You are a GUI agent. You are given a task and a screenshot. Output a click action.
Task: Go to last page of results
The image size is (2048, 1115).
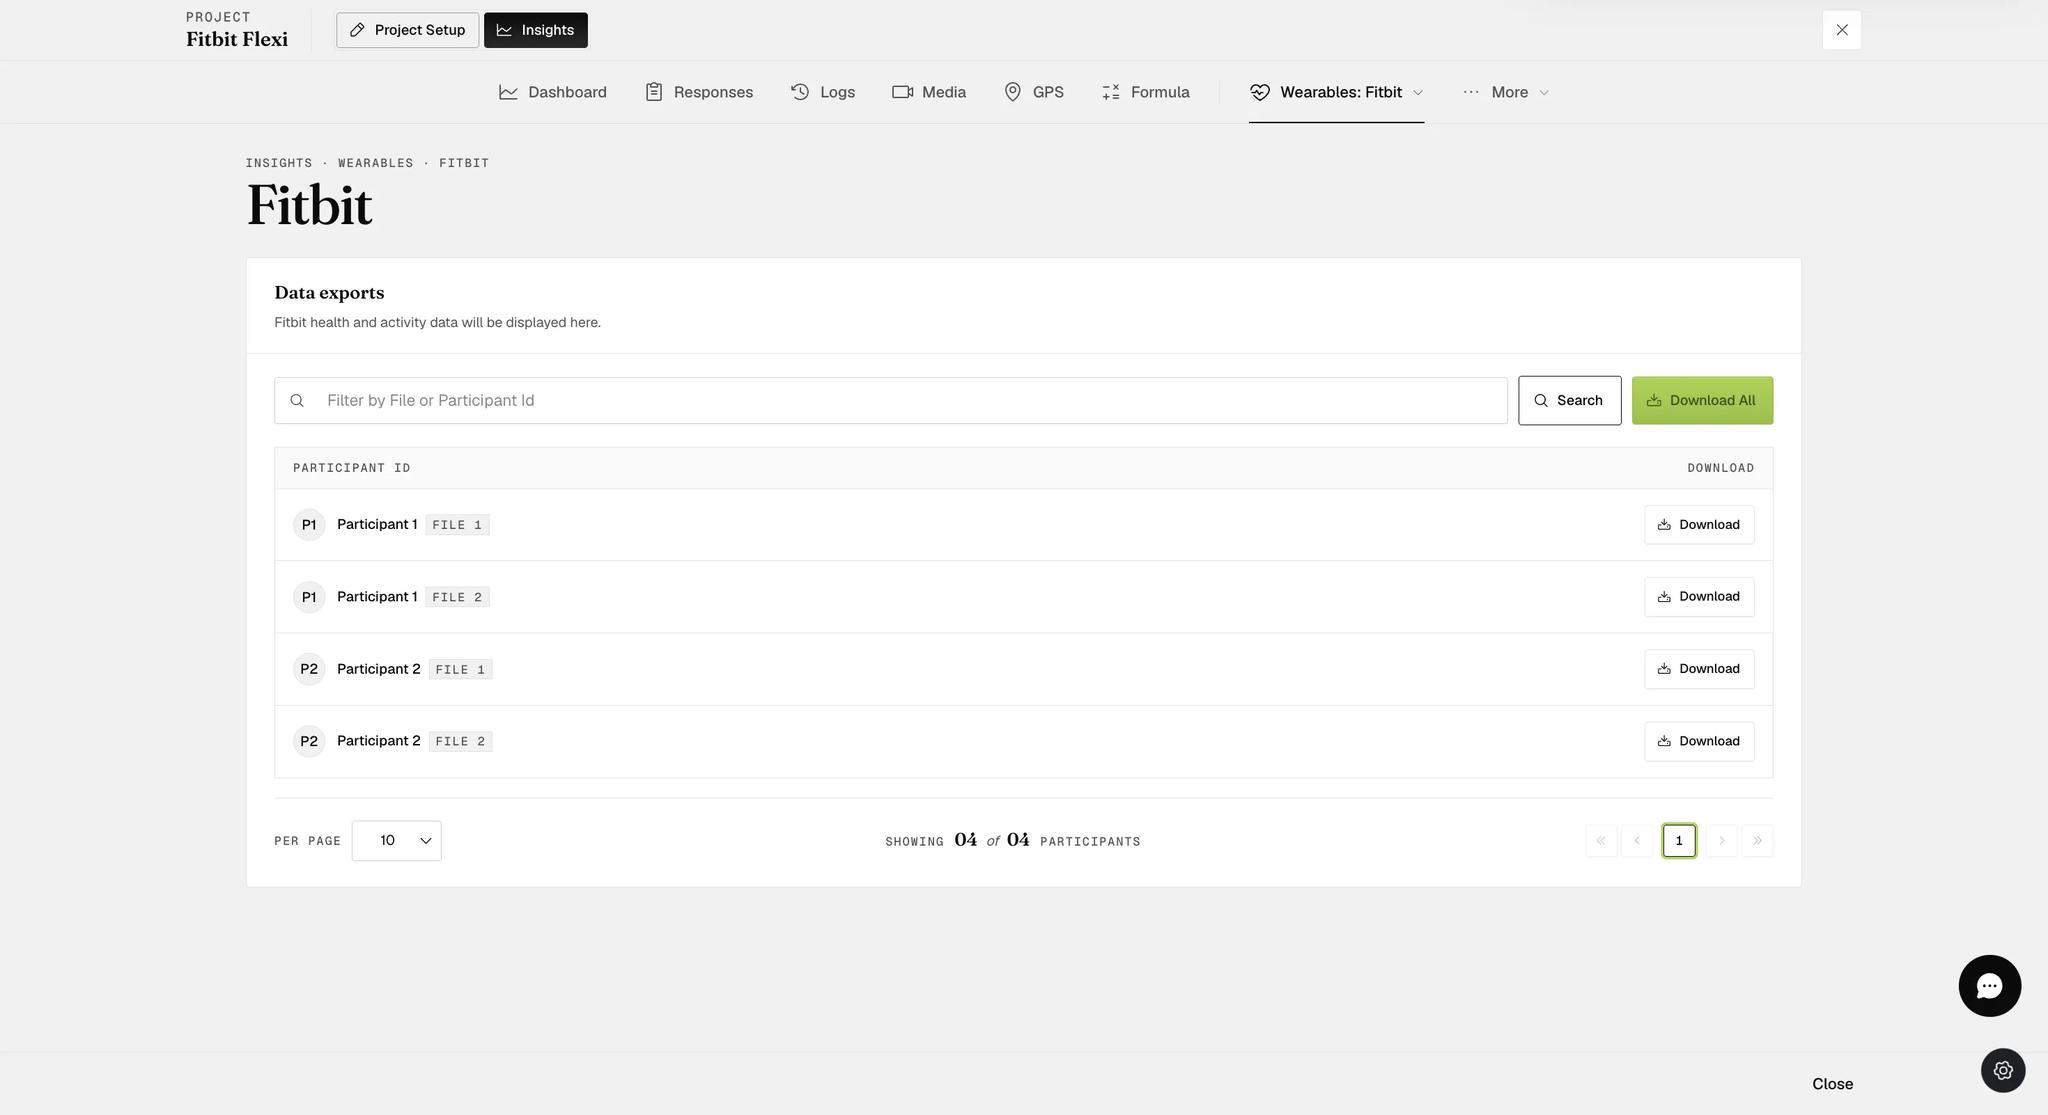pyautogui.click(x=1757, y=841)
